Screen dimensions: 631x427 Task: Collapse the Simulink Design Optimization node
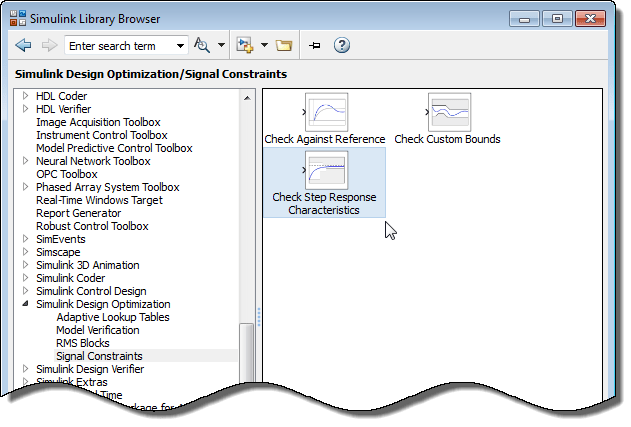[25, 303]
